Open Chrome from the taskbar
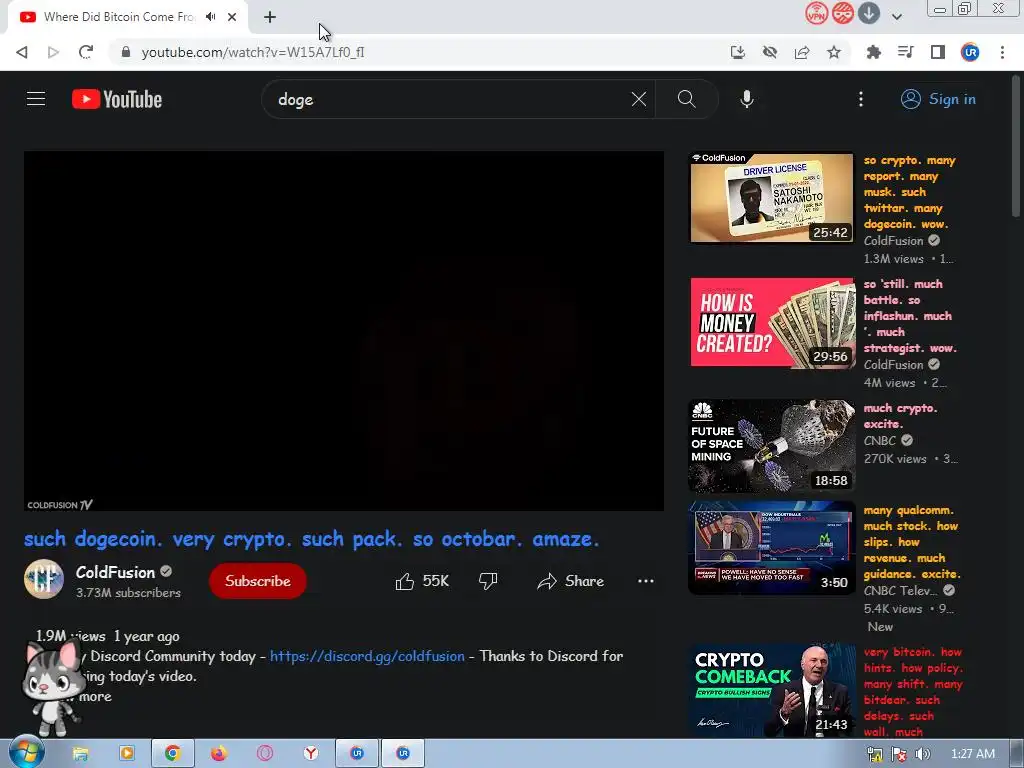Image resolution: width=1024 pixels, height=768 pixels. (172, 754)
